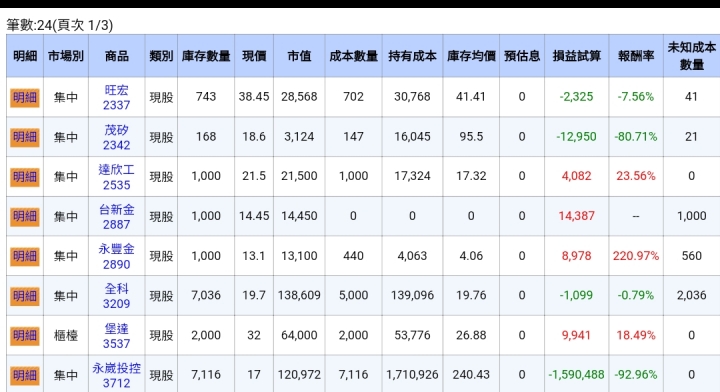The image size is (720, 392).
Task: Select the 7,036 inventory quantity cell
Action: click(206, 295)
